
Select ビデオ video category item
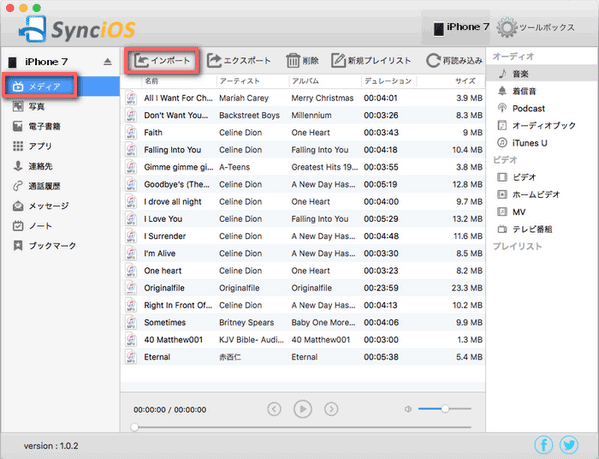click(x=517, y=177)
